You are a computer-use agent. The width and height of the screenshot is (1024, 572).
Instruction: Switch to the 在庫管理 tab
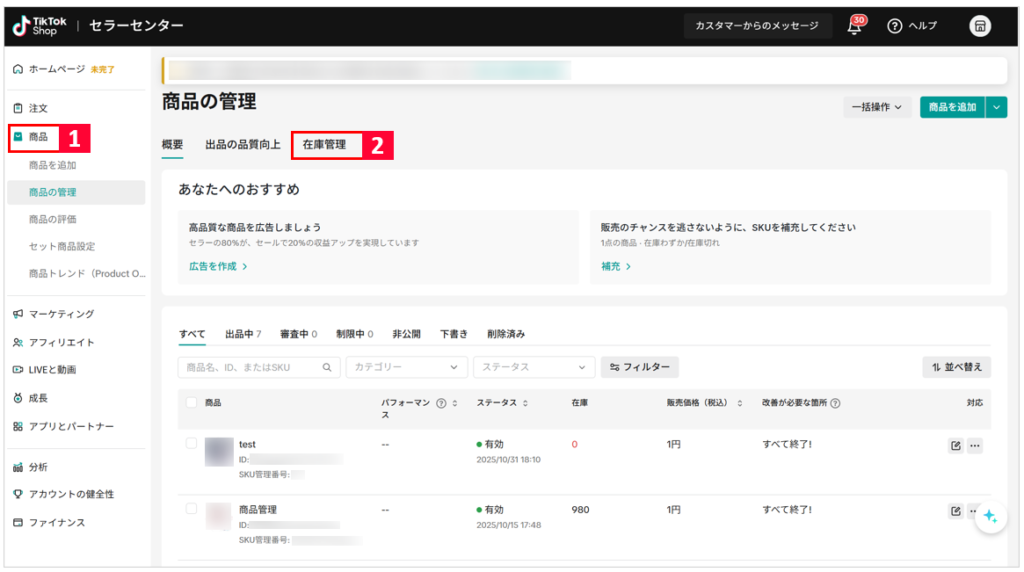pyautogui.click(x=324, y=145)
